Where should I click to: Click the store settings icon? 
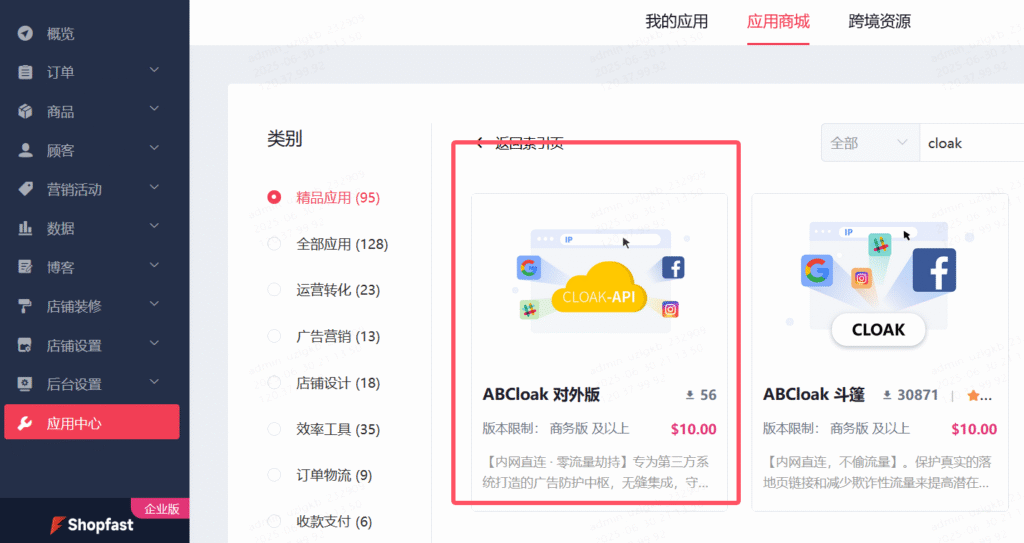[25, 345]
